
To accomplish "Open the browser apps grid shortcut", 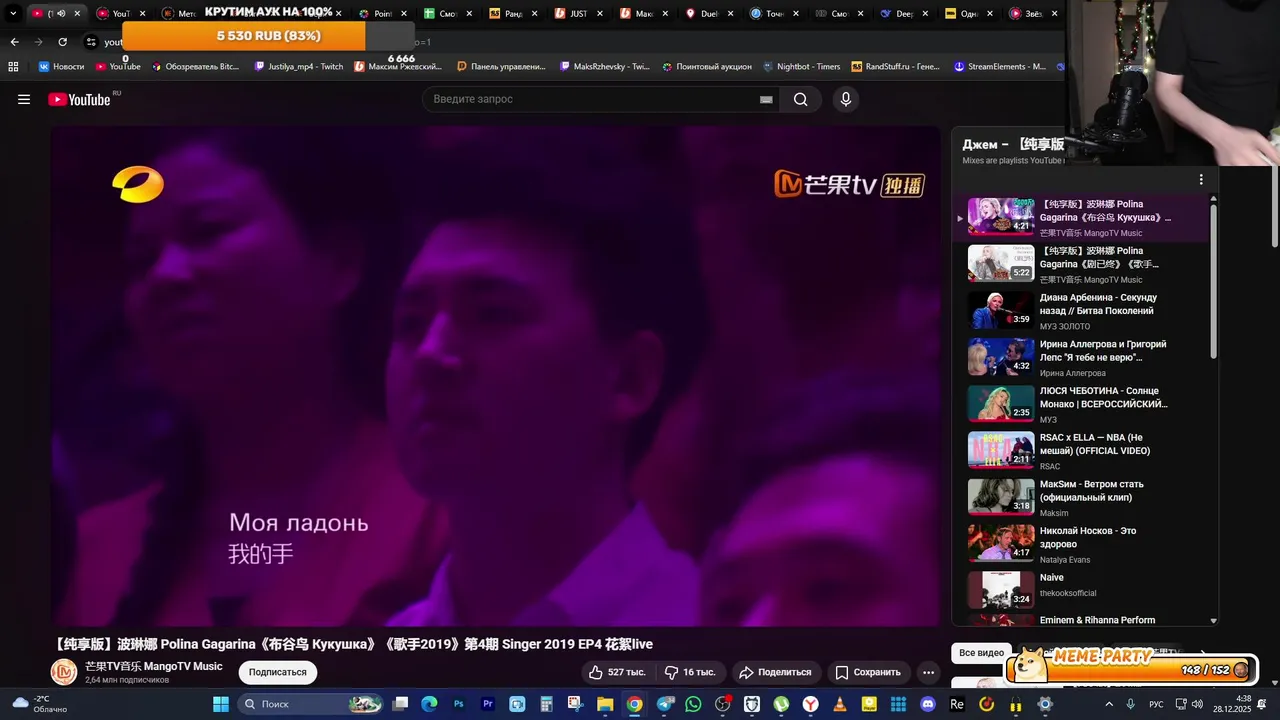I will [x=13, y=67].
